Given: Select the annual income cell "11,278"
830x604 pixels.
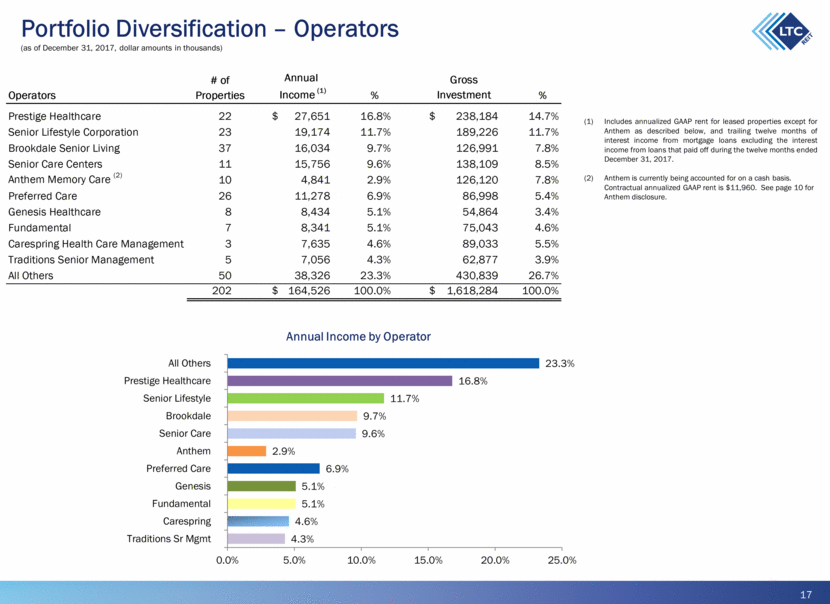Looking at the screenshot, I should pos(312,196).
